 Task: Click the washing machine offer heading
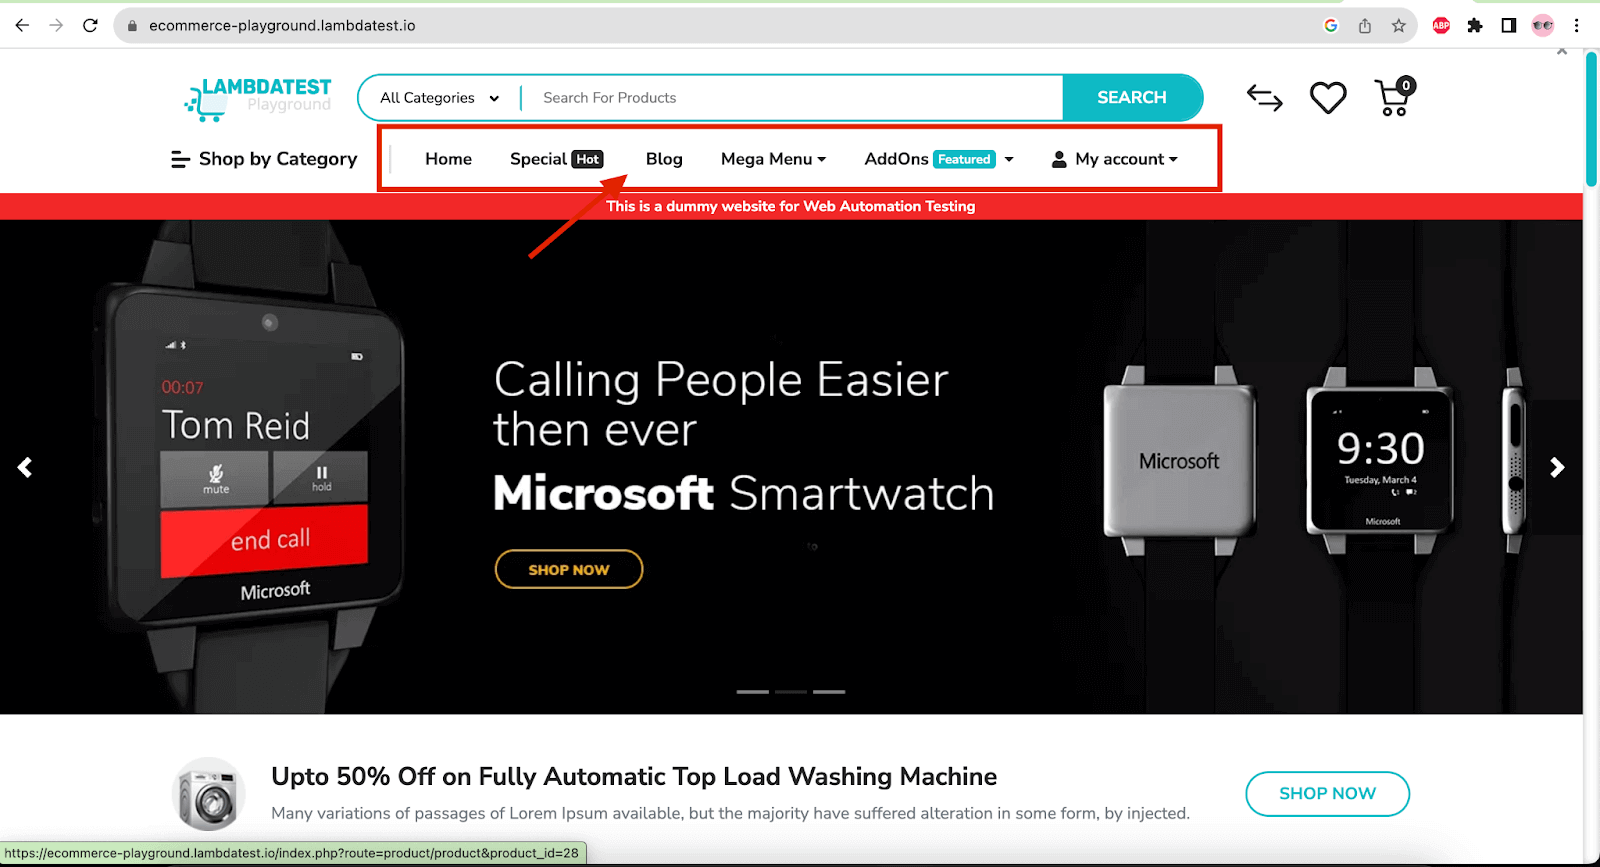[x=634, y=777]
